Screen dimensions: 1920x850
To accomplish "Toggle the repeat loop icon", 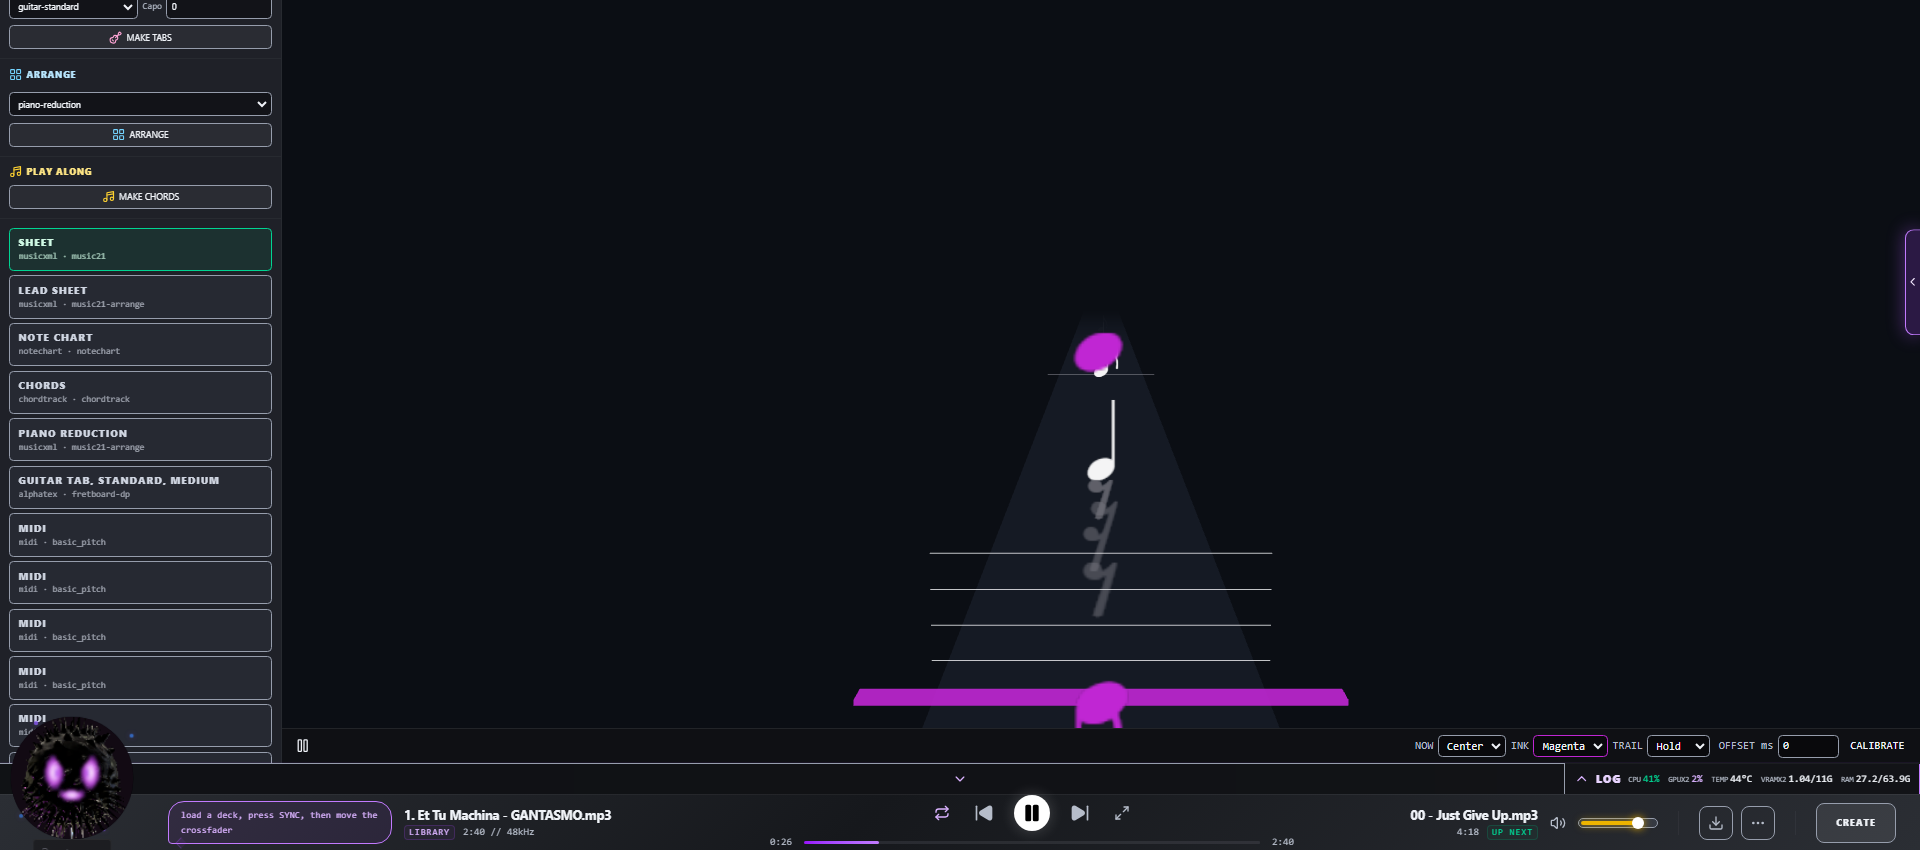I will pos(942,813).
